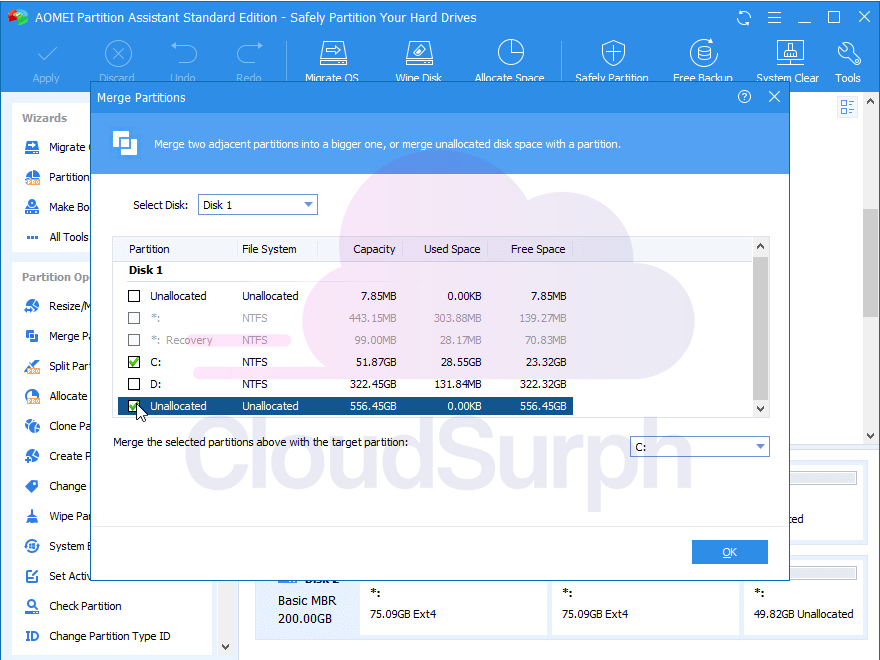This screenshot has height=660, width=880.
Task: Click the C: 51.87GB capacity cell
Action: click(x=376, y=362)
